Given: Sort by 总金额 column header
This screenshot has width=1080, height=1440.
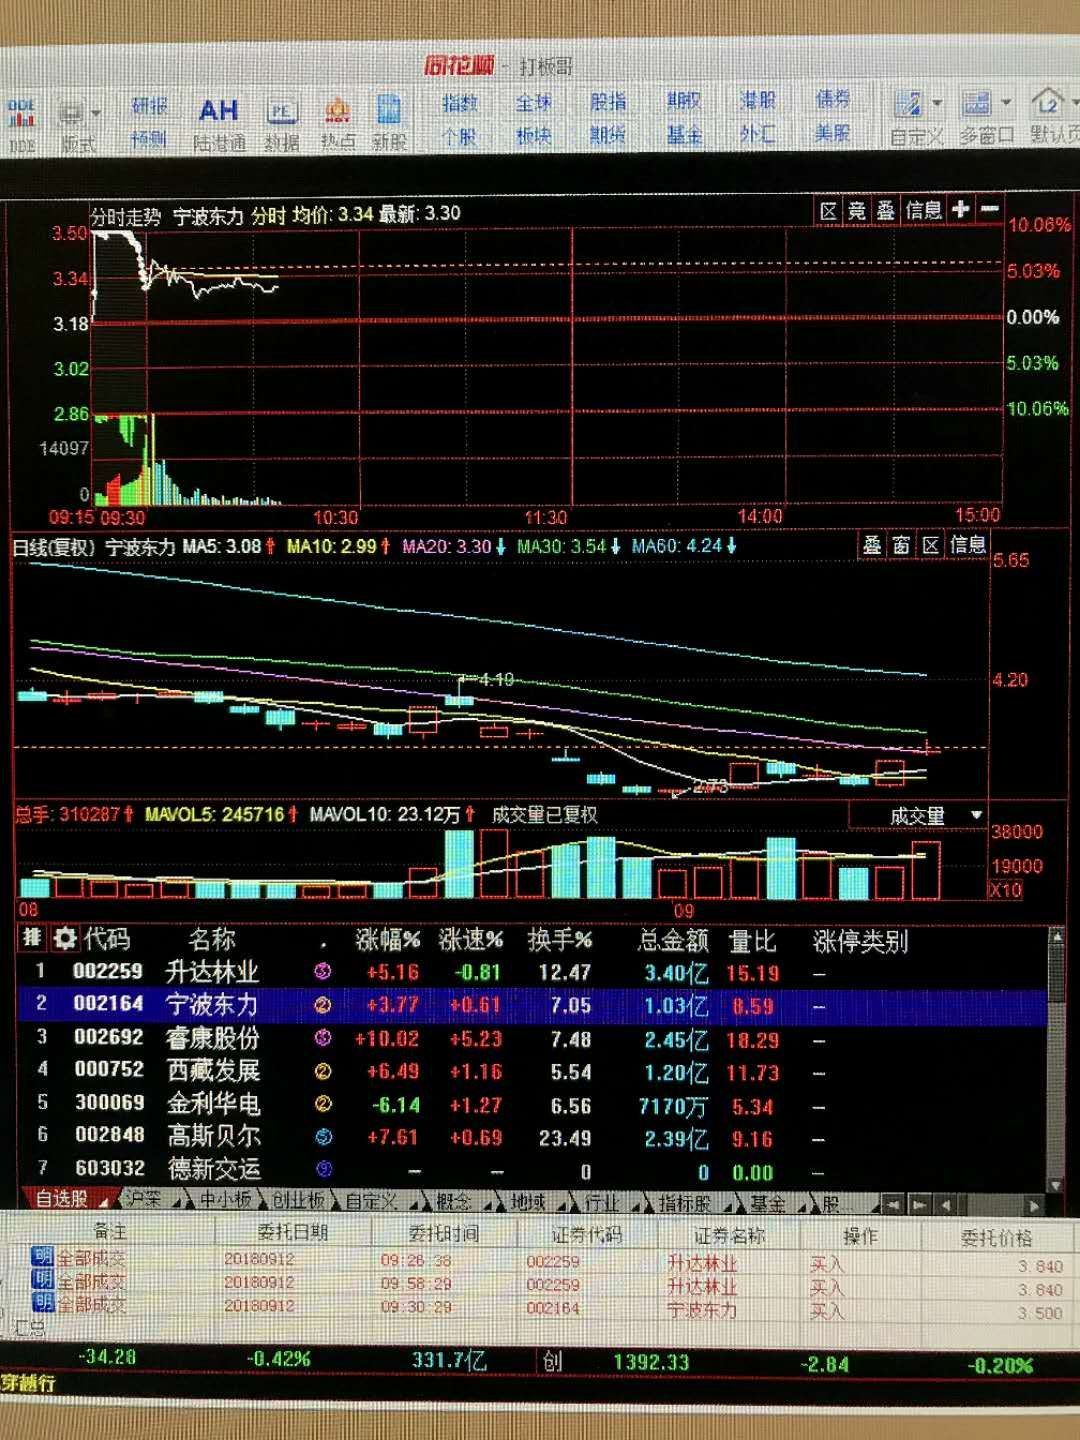Looking at the screenshot, I should 673,940.
